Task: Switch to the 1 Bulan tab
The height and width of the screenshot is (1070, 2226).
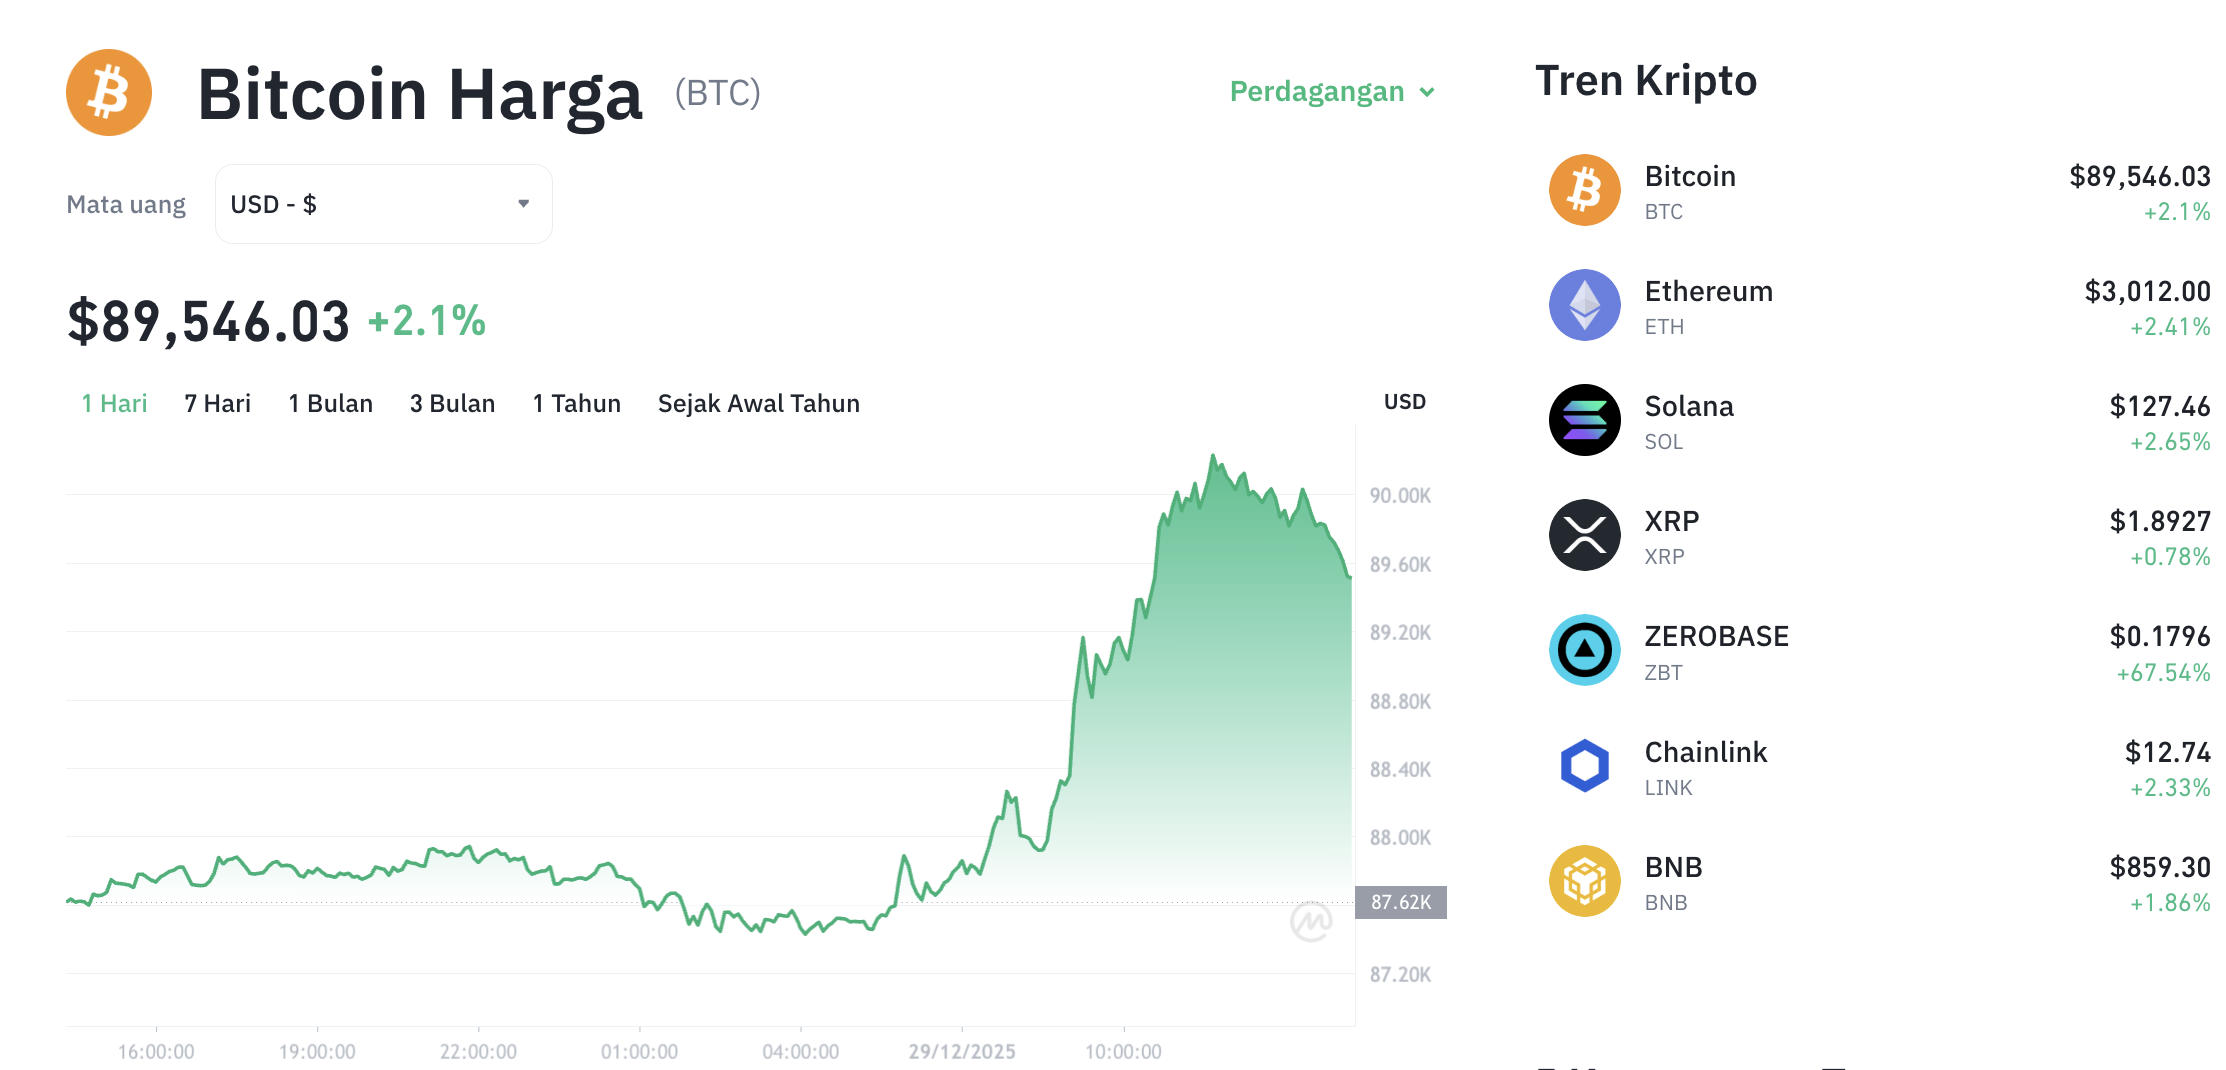Action: [330, 403]
